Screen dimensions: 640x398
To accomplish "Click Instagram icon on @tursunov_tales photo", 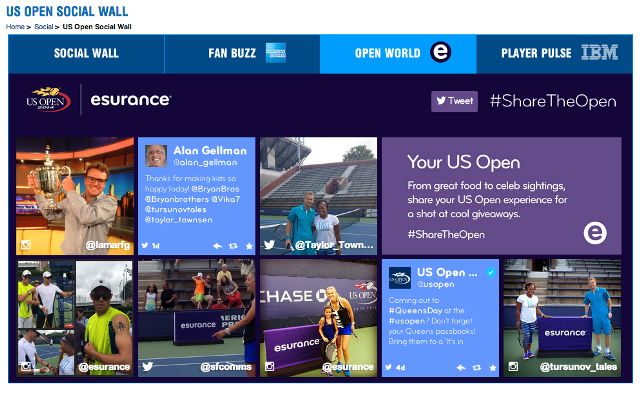I will [x=513, y=367].
